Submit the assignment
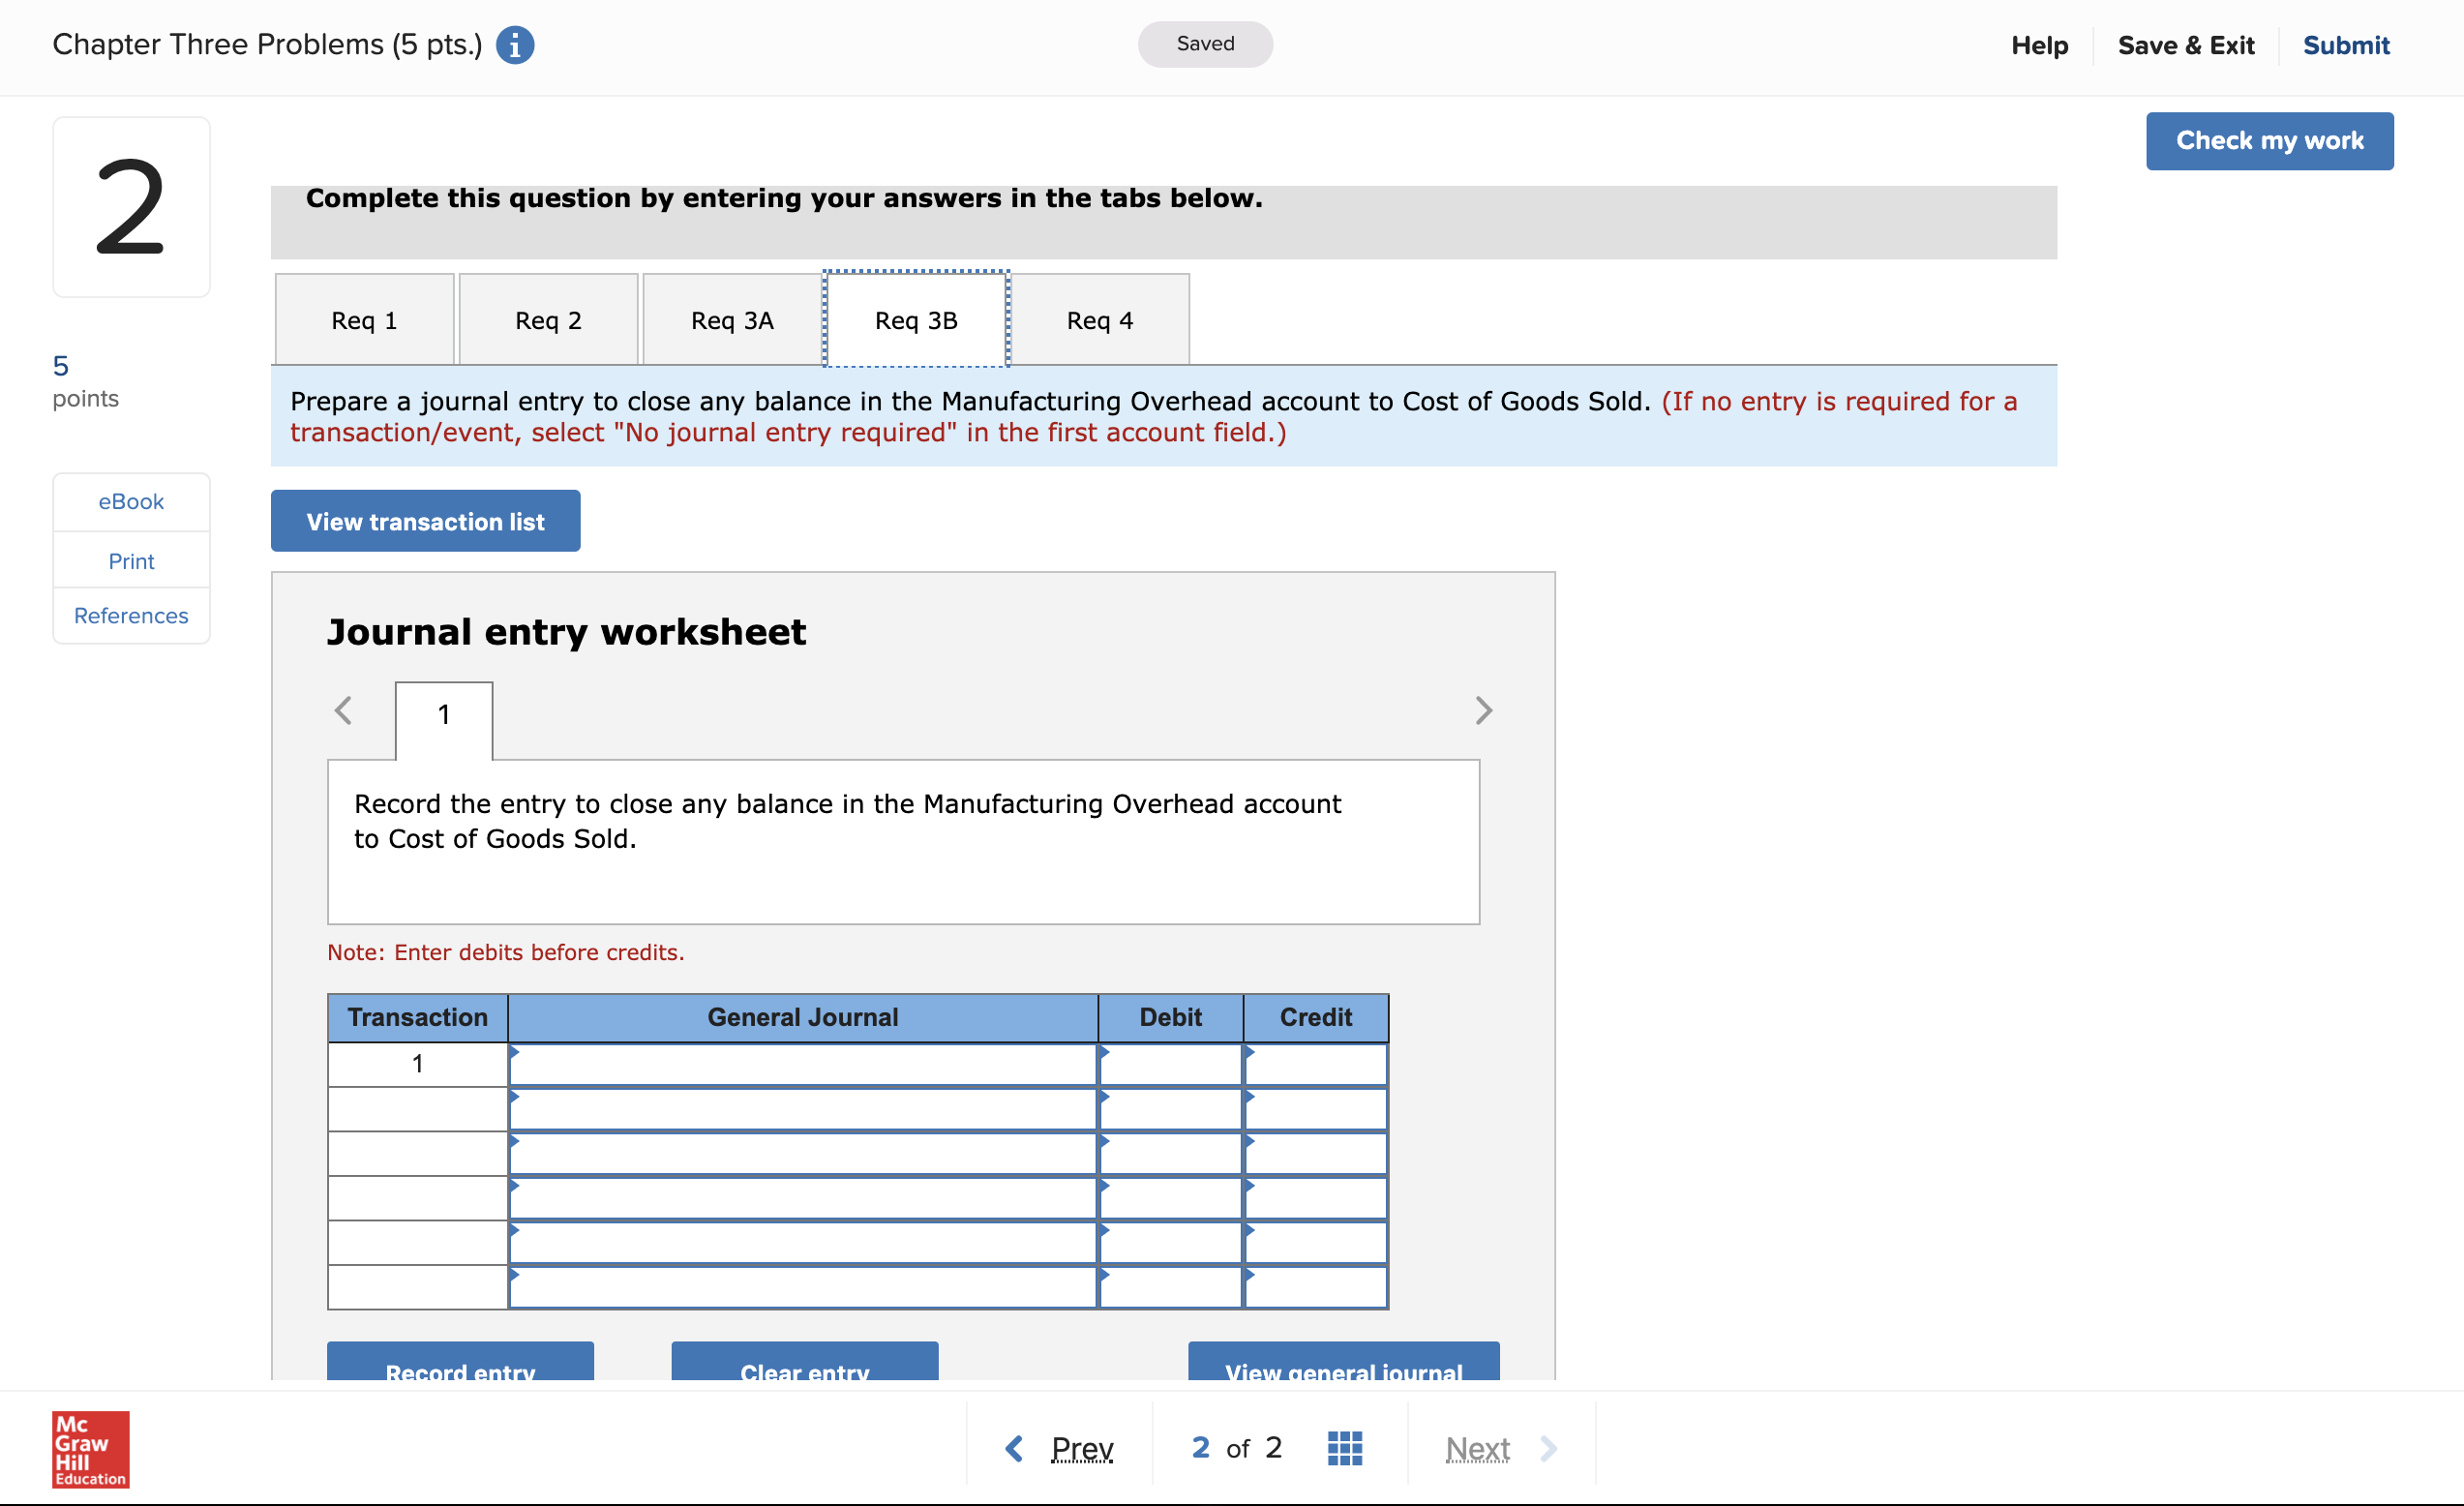This screenshot has height=1506, width=2464. [x=2345, y=45]
